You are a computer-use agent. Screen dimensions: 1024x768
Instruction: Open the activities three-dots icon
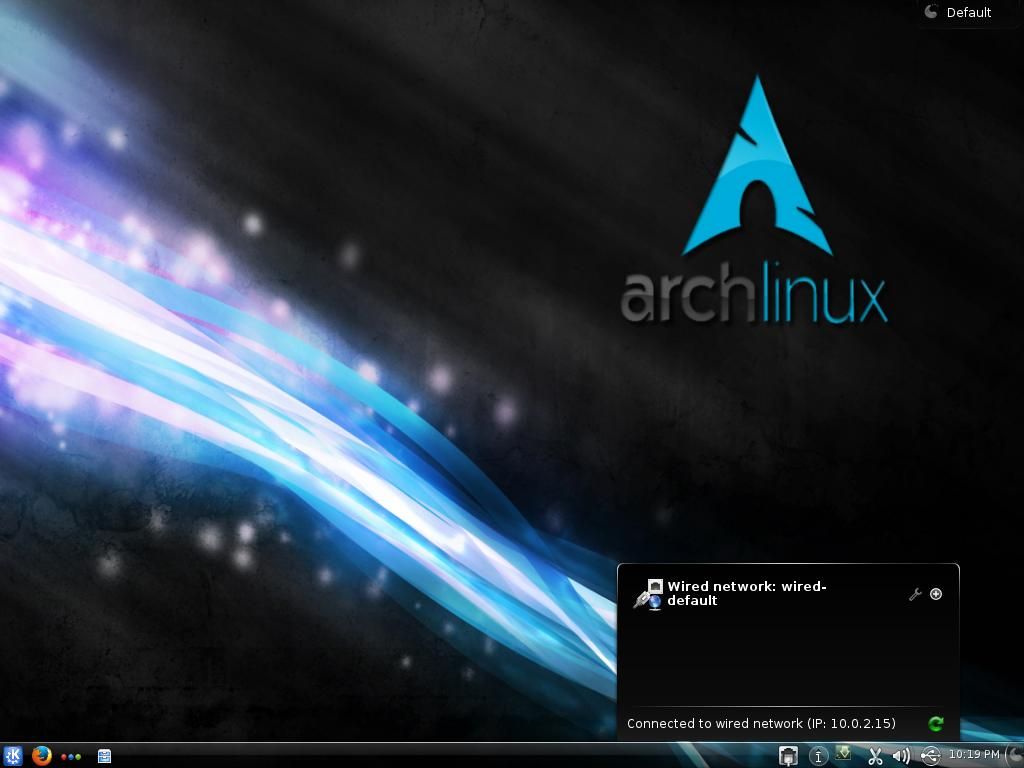71,757
